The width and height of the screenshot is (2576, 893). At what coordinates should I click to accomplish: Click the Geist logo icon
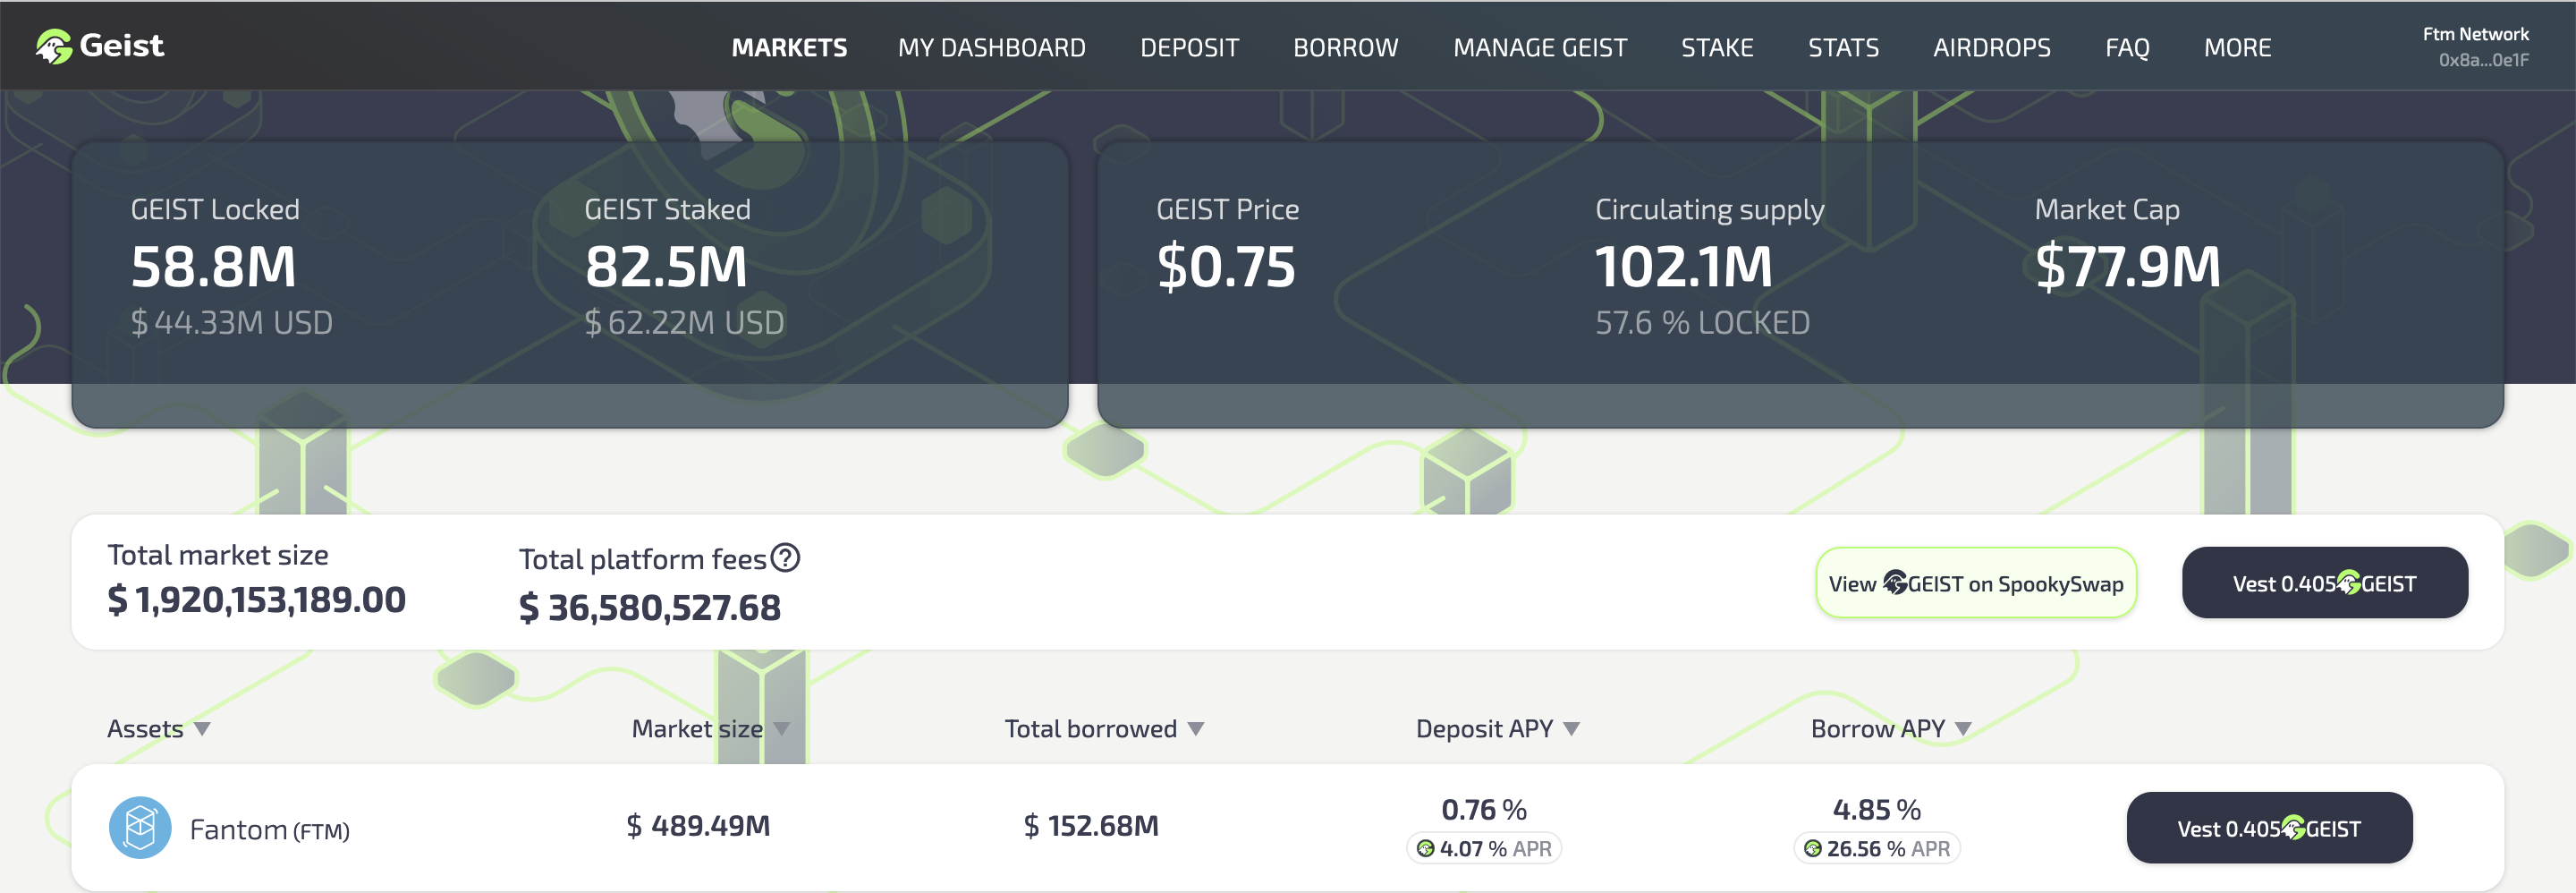(x=54, y=46)
